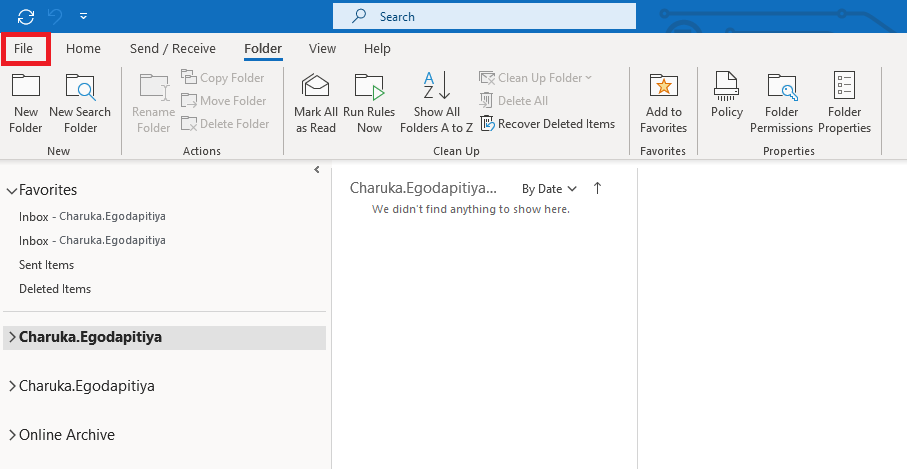Open the By Date sort dropdown
907x469 pixels.
point(549,189)
